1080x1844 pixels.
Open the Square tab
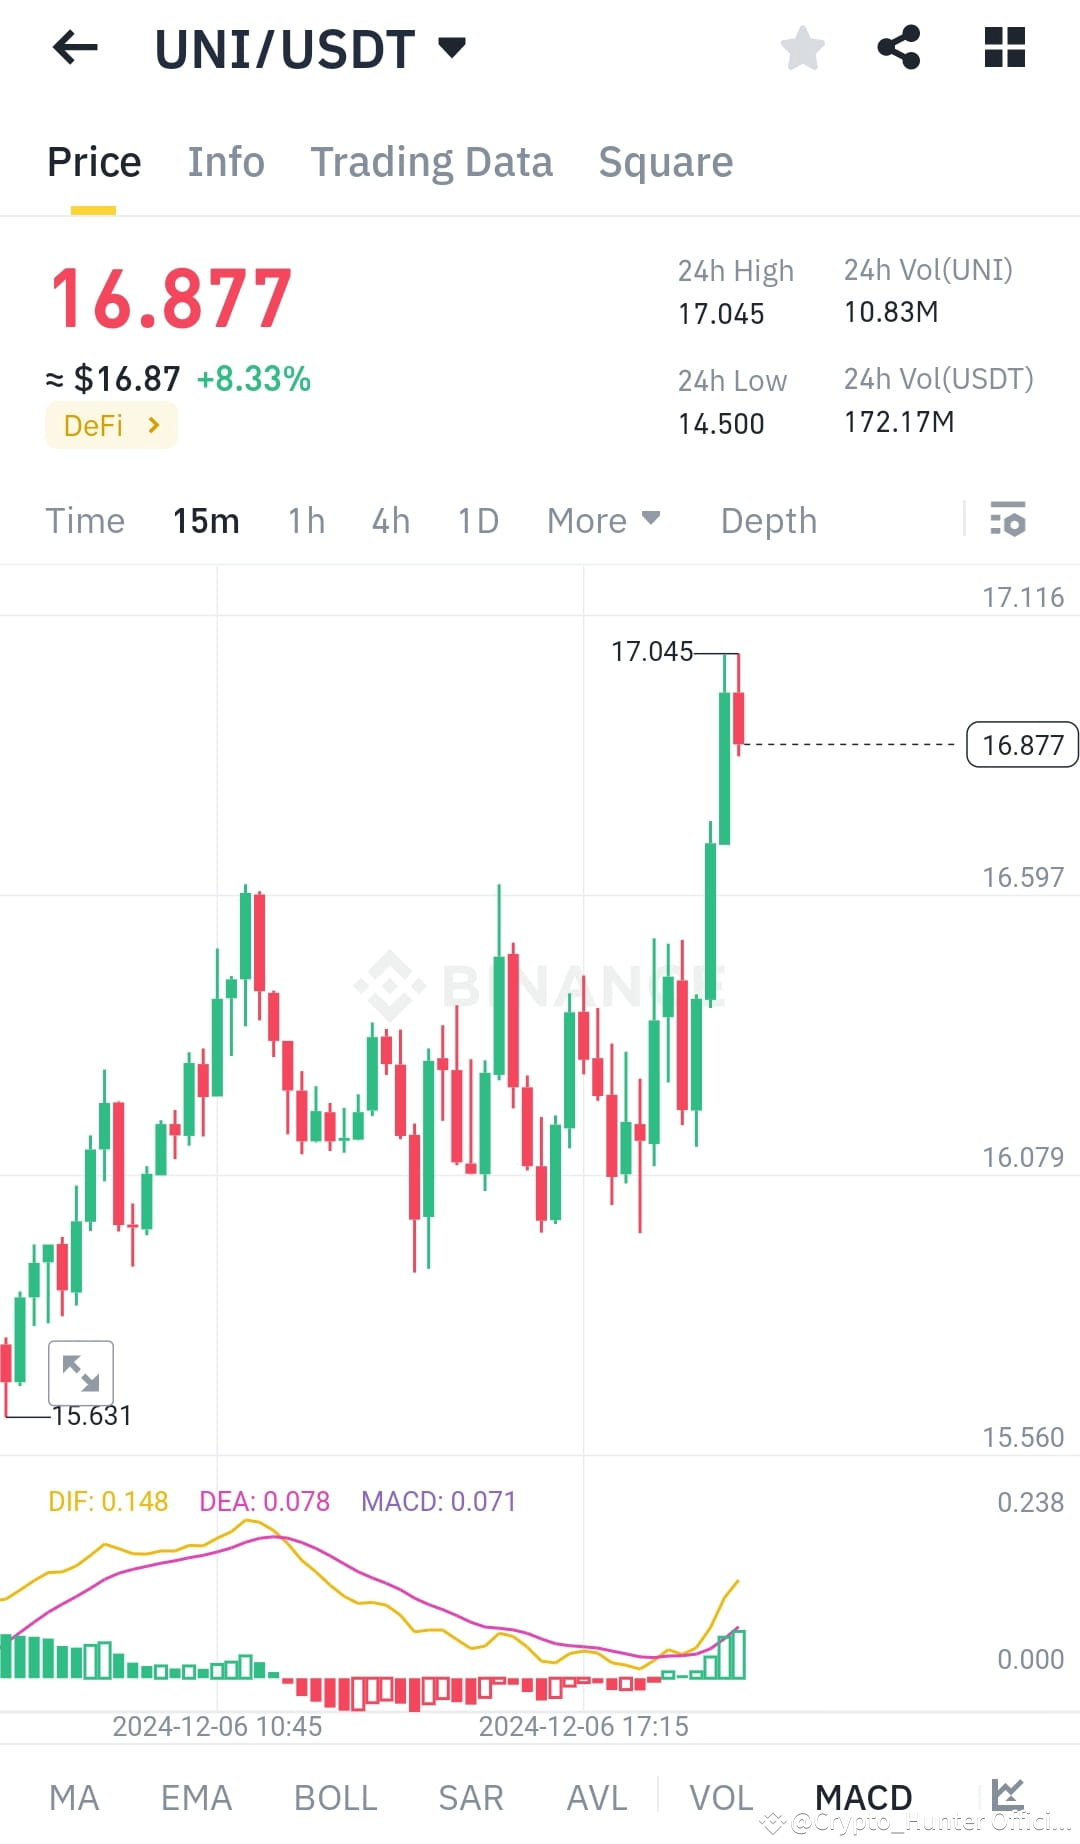point(665,161)
